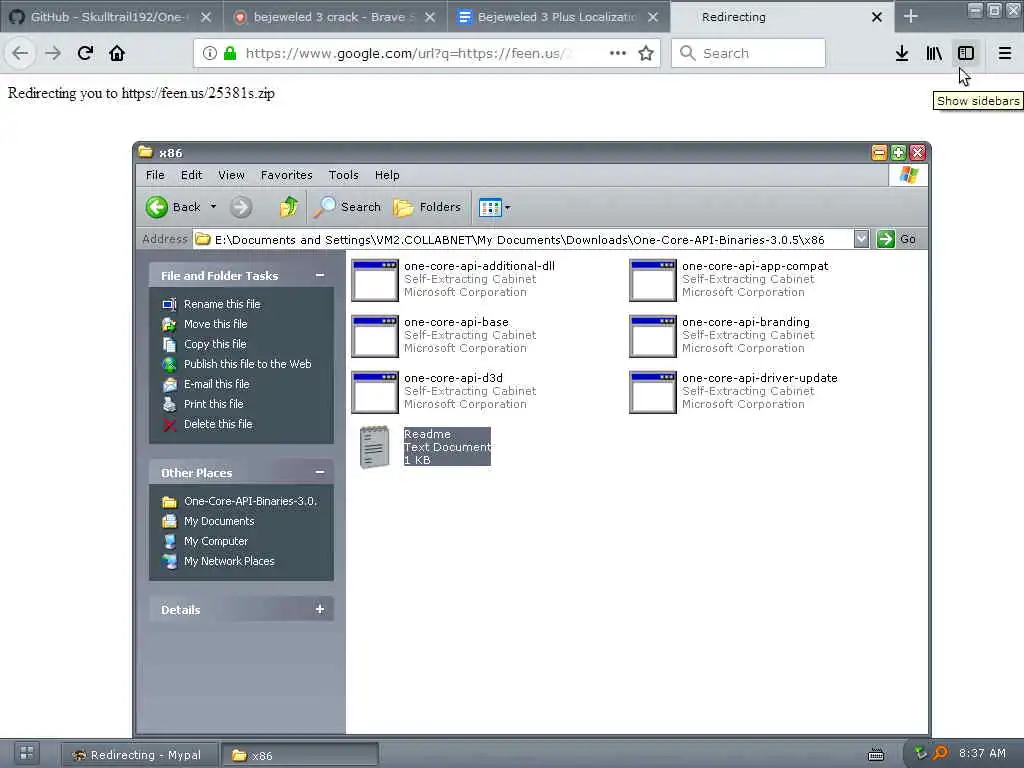Select one-core-api-base file icon
The height and width of the screenshot is (768, 1024).
(375, 336)
